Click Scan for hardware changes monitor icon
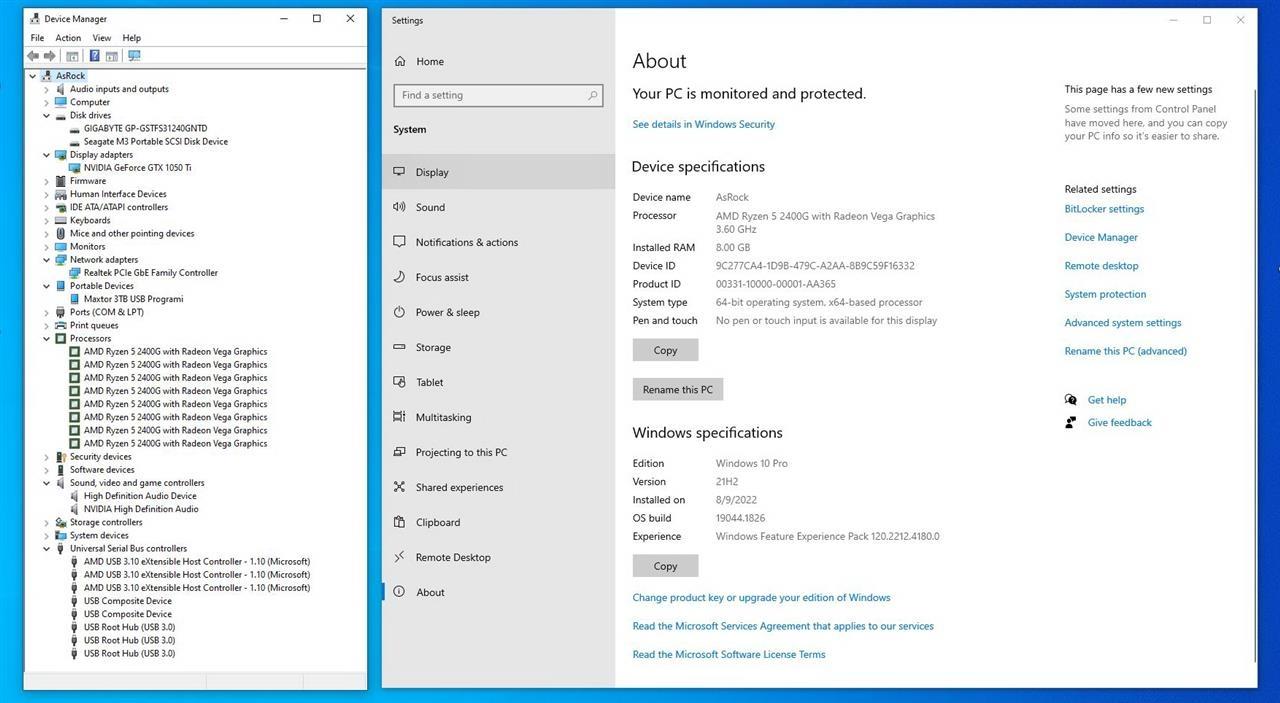 click(134, 56)
